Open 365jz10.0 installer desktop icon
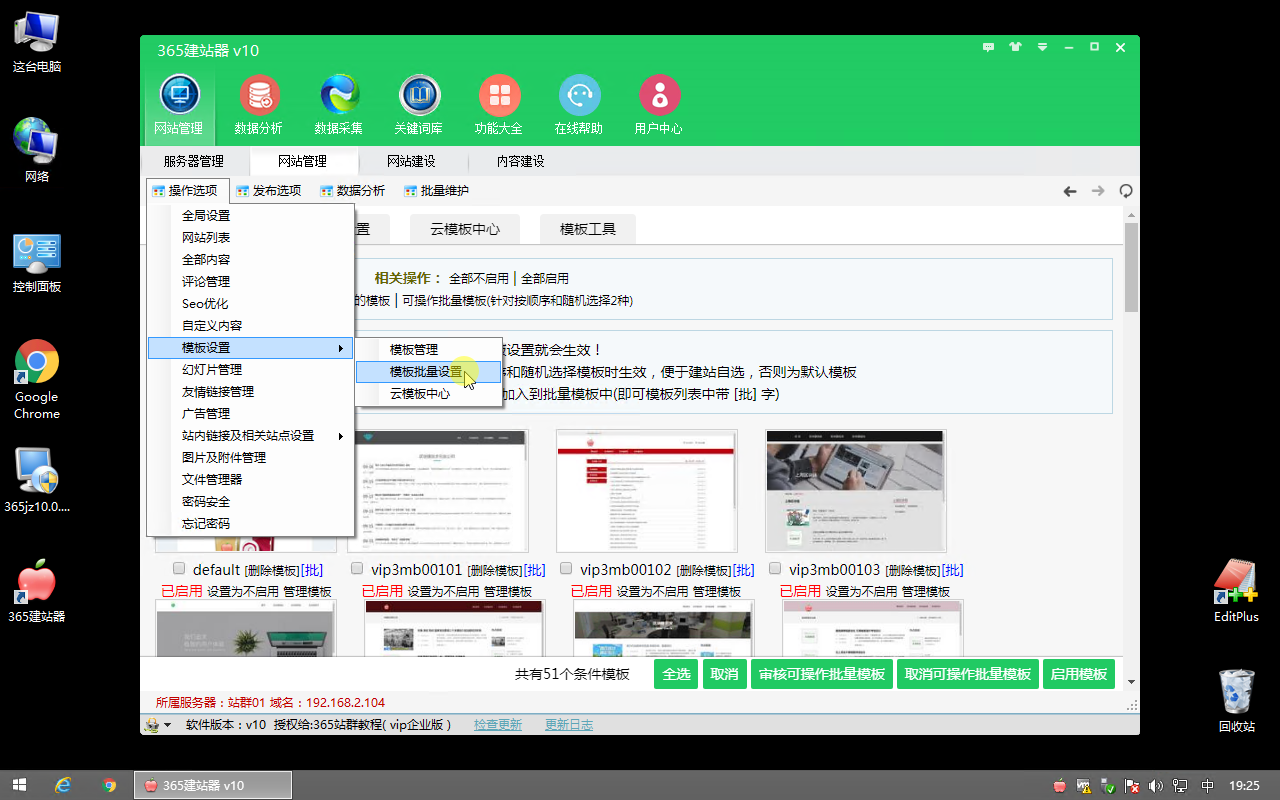The width and height of the screenshot is (1280, 800). pyautogui.click(x=37, y=480)
